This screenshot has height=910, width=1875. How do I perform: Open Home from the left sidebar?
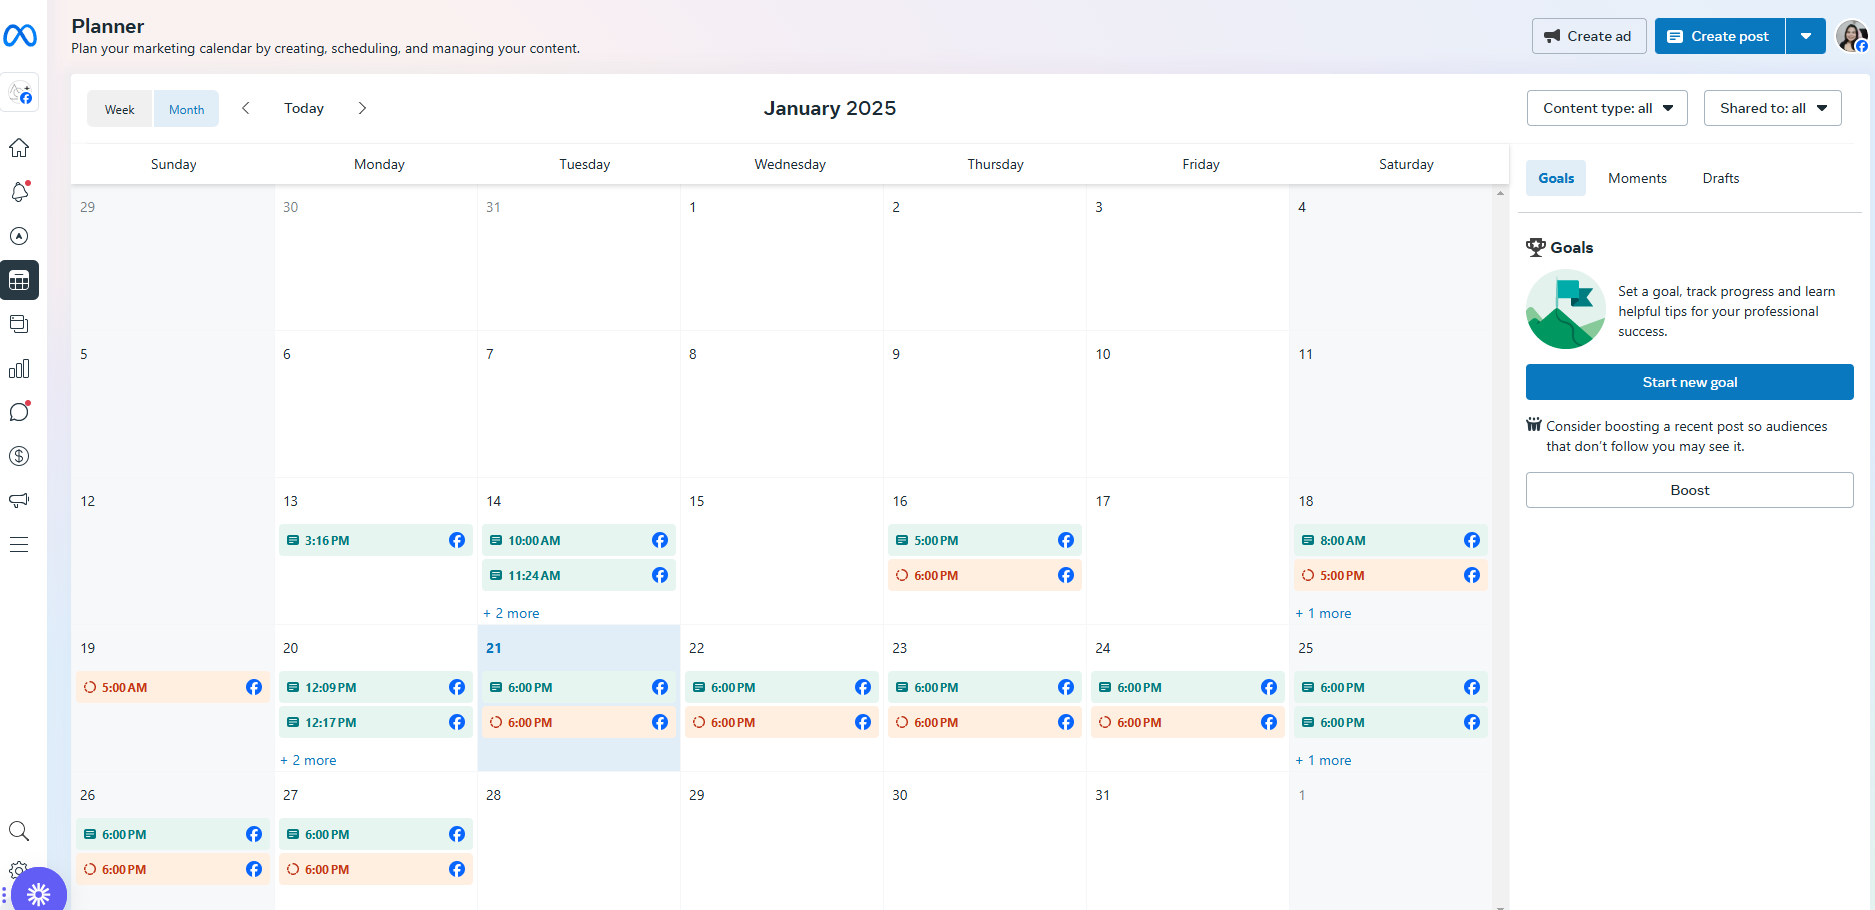pos(19,148)
